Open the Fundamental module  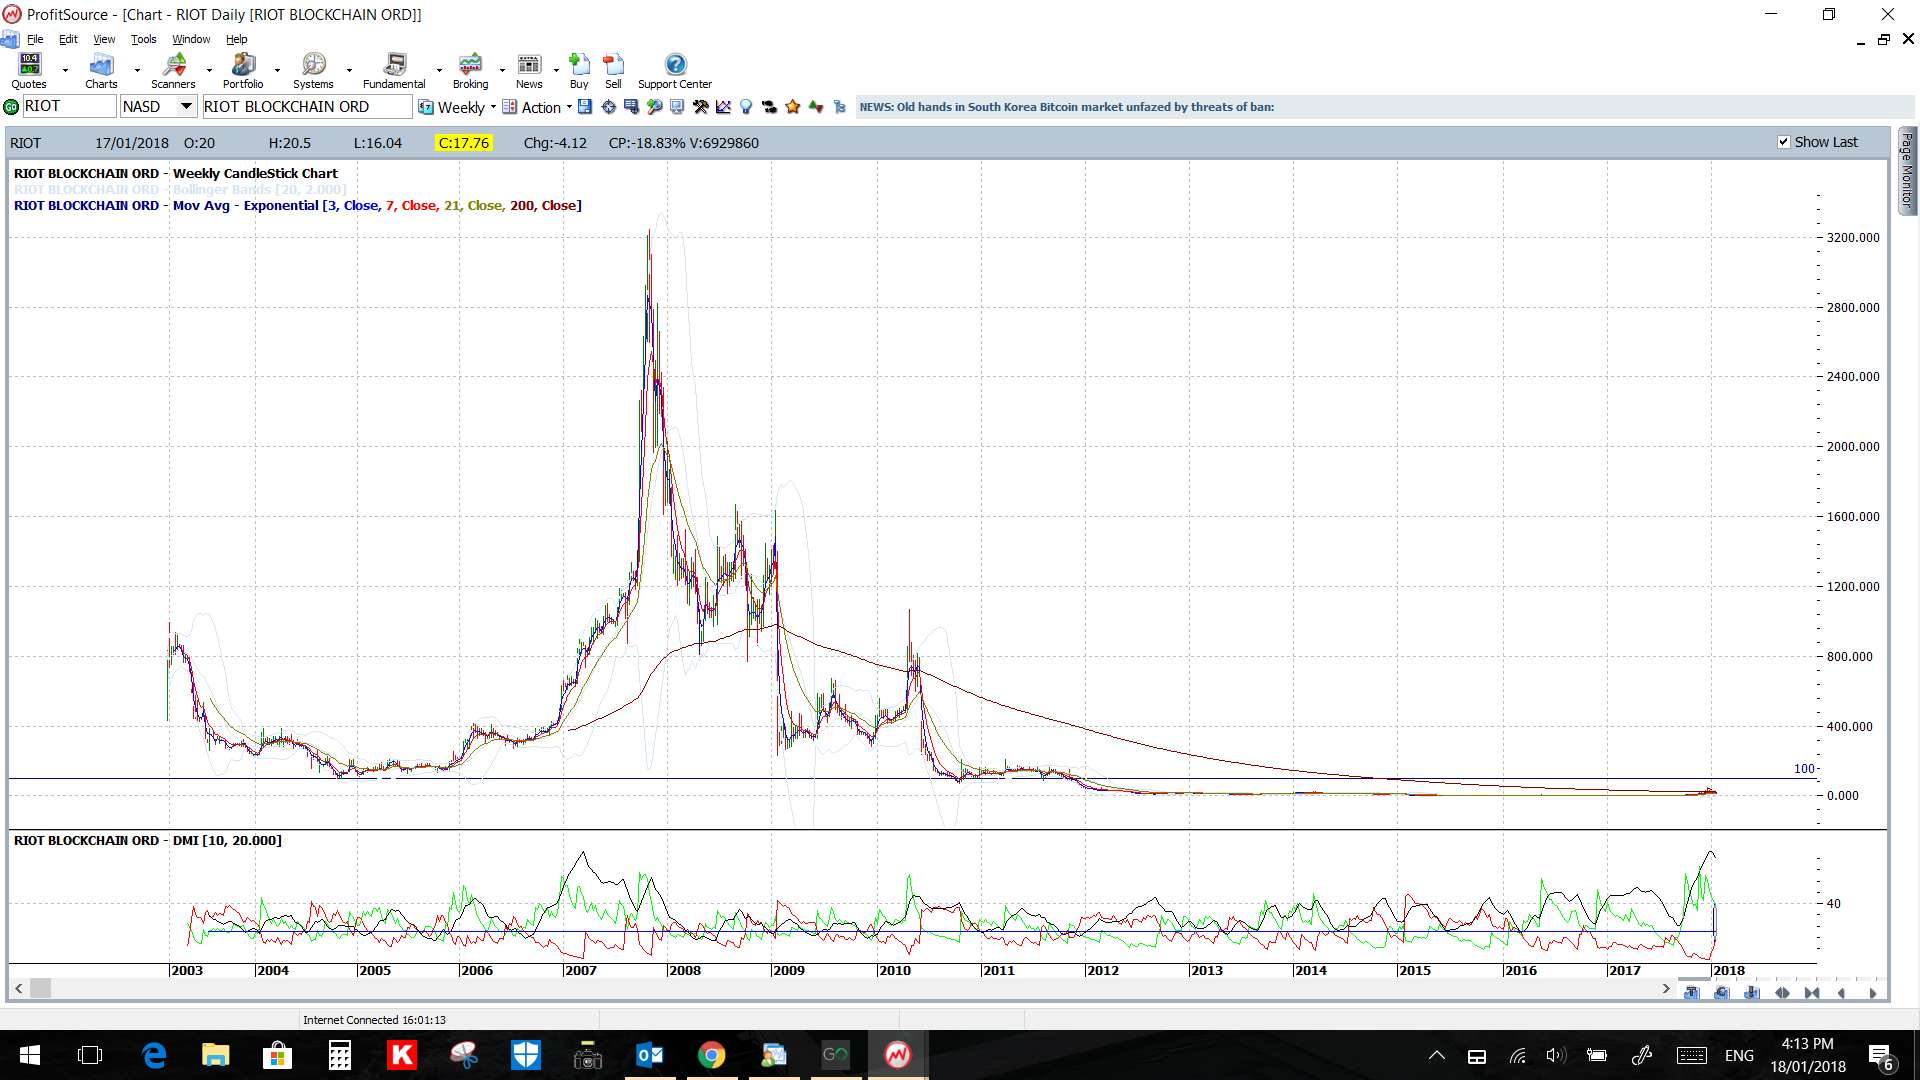(x=394, y=71)
